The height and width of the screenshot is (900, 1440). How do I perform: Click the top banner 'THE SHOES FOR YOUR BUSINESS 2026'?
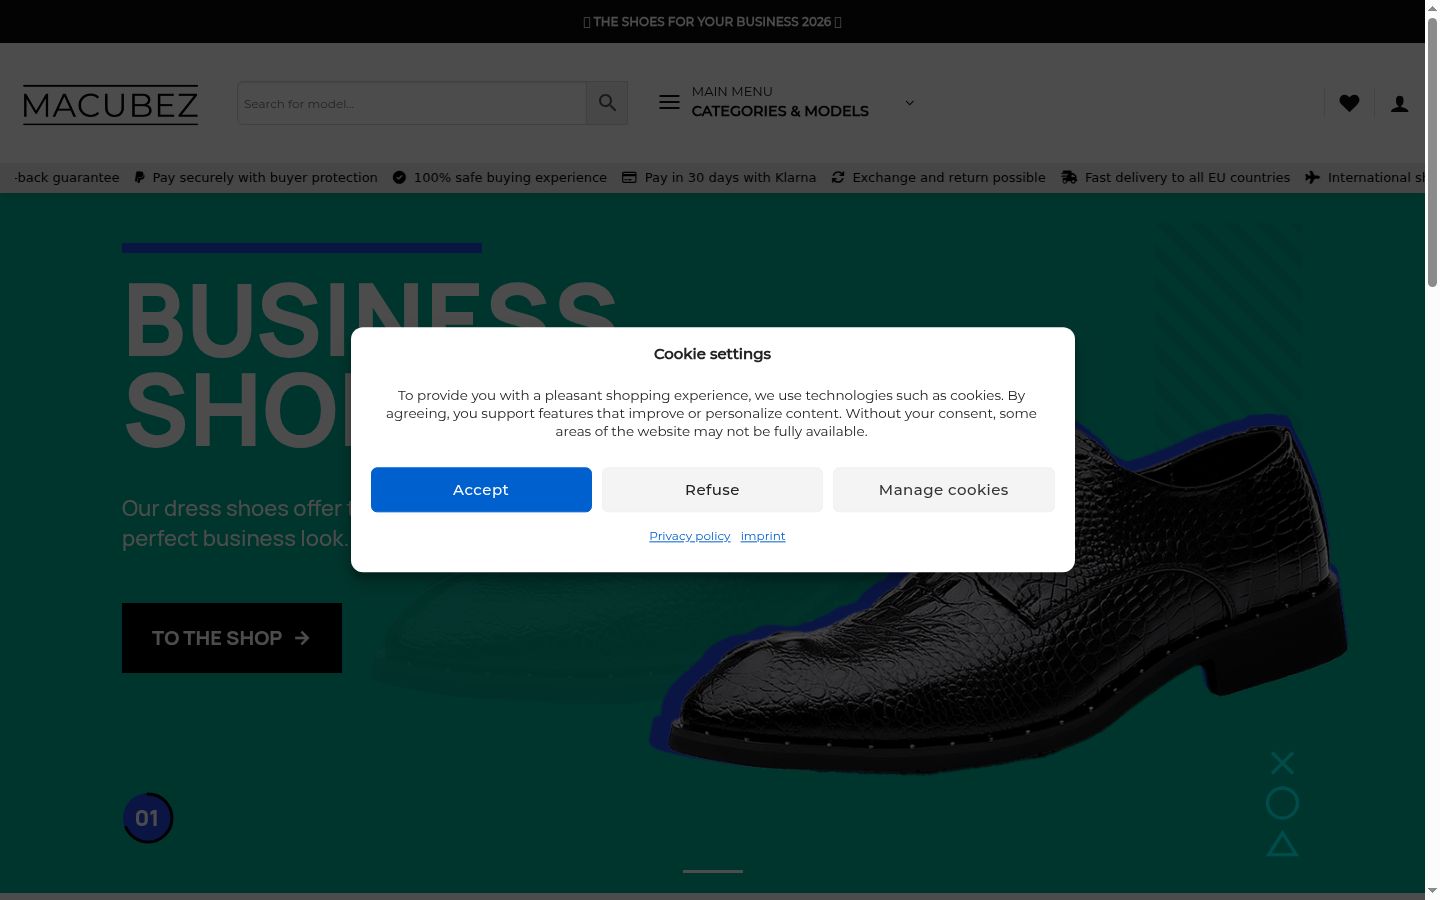712,21
